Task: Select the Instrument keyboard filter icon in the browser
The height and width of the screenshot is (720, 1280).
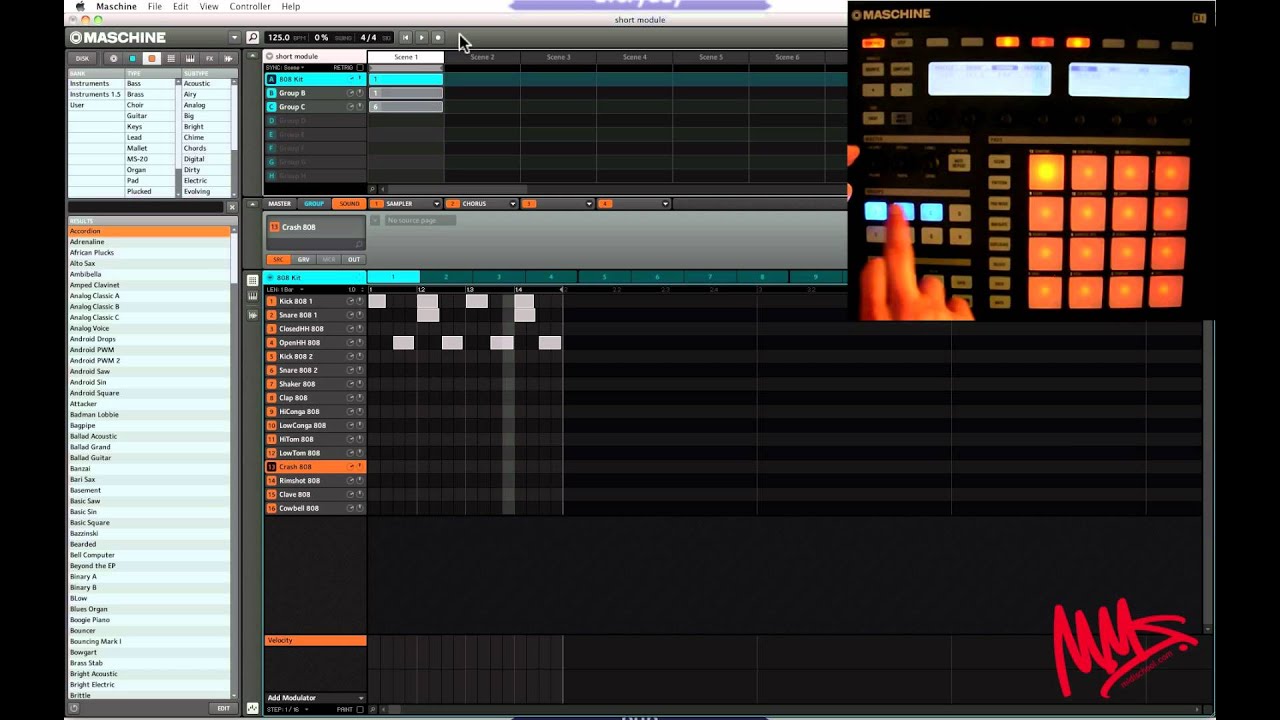Action: (x=190, y=59)
